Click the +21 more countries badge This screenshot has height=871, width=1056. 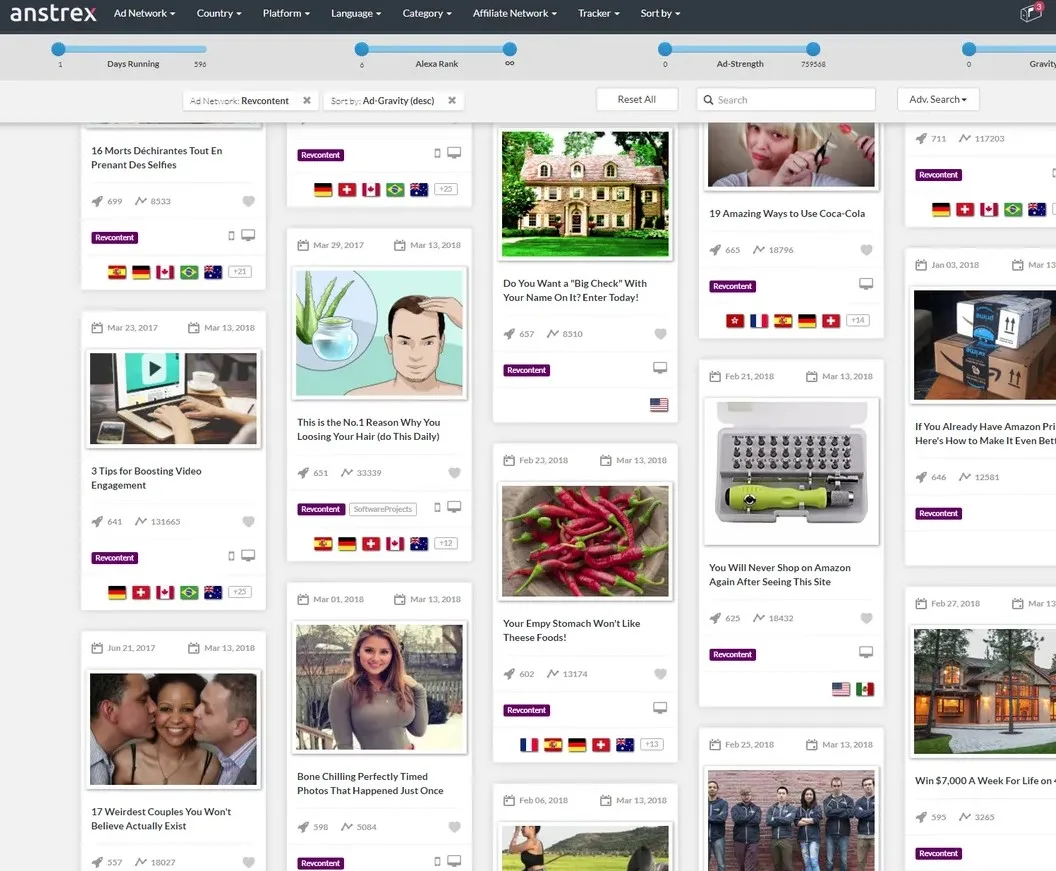(240, 271)
